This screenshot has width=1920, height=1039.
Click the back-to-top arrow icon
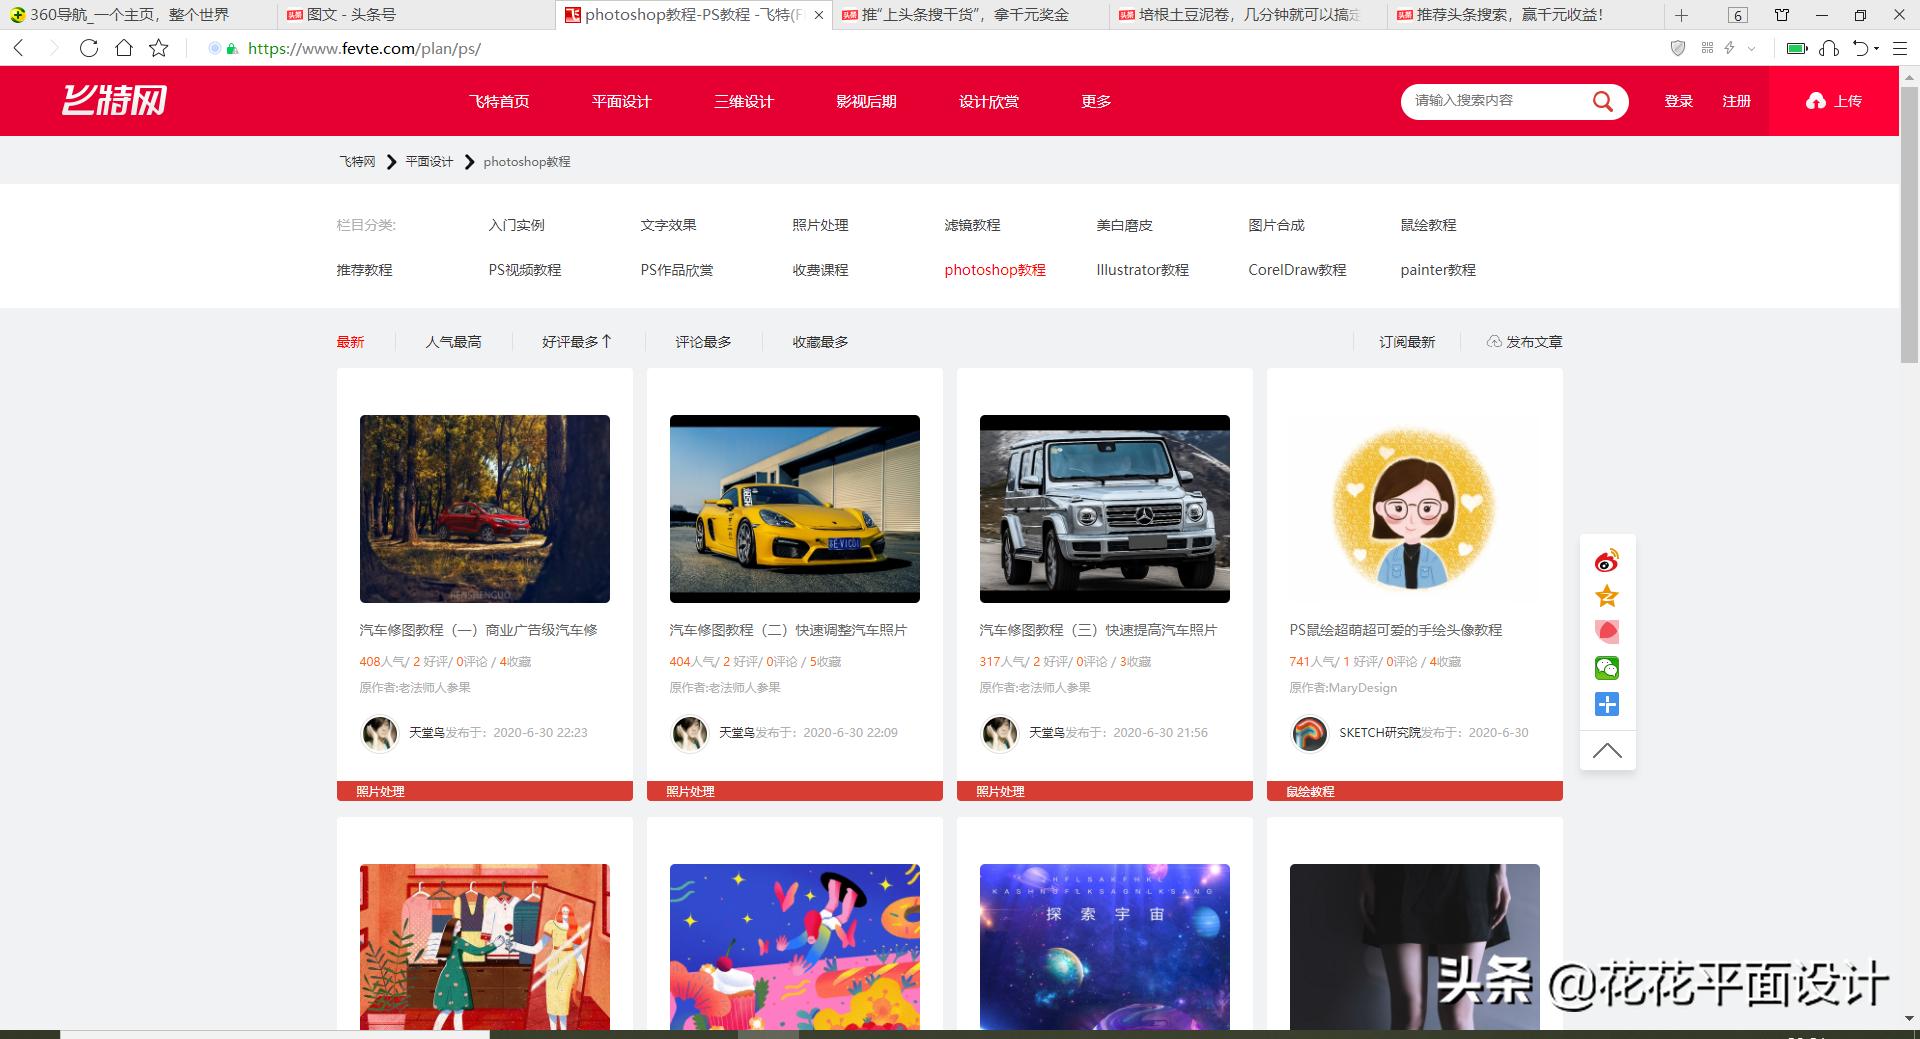1607,750
